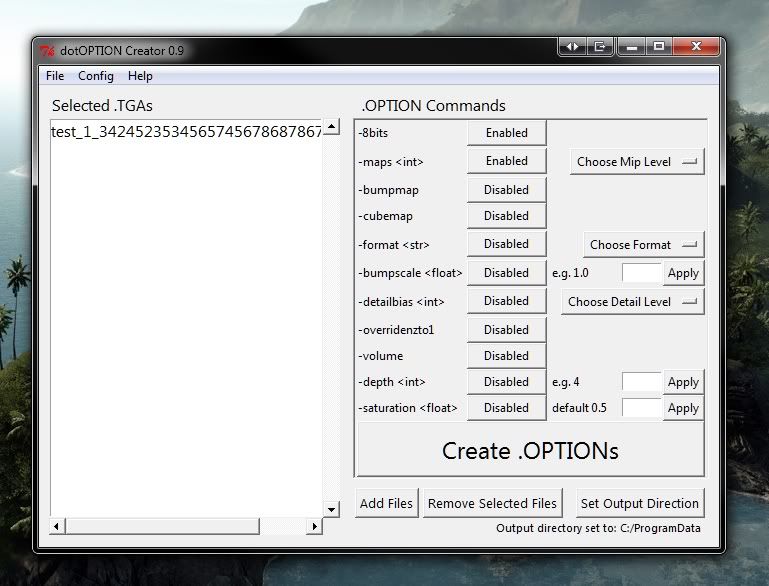
Task: Toggle the -cubemap Disabled button
Action: point(507,216)
